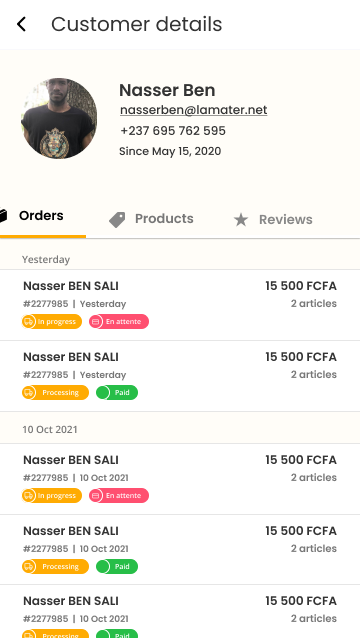Open first Yesterday order with In progress status
The width and height of the screenshot is (360, 640).
click(180, 305)
